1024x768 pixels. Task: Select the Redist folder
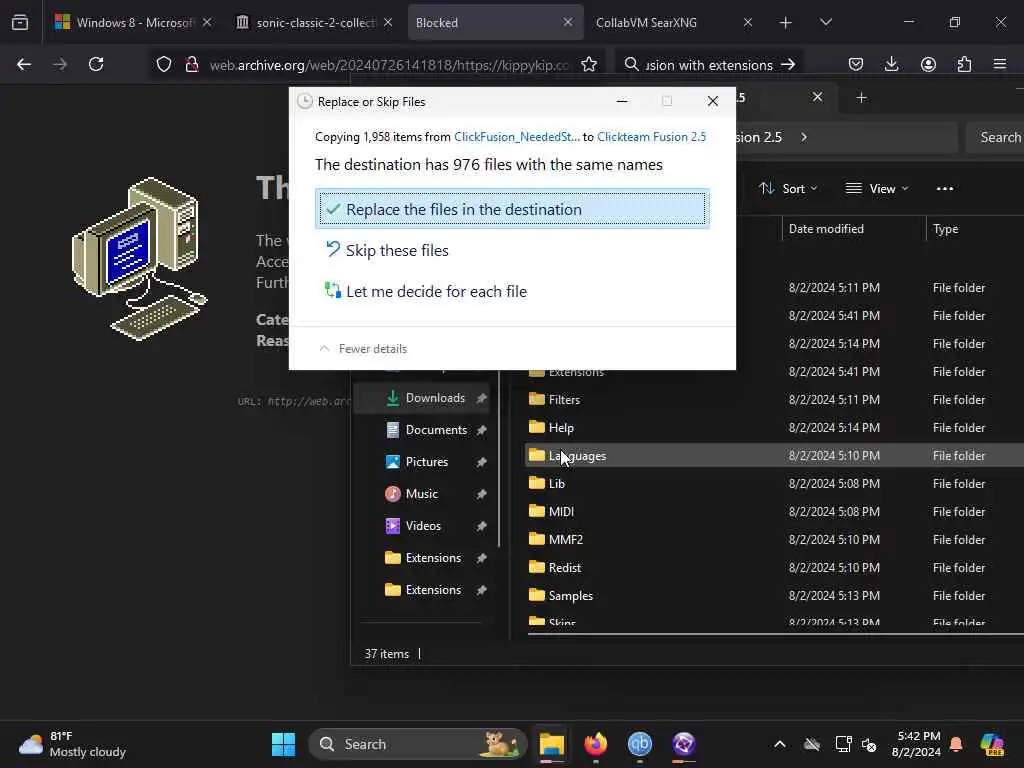pyautogui.click(x=774, y=568)
